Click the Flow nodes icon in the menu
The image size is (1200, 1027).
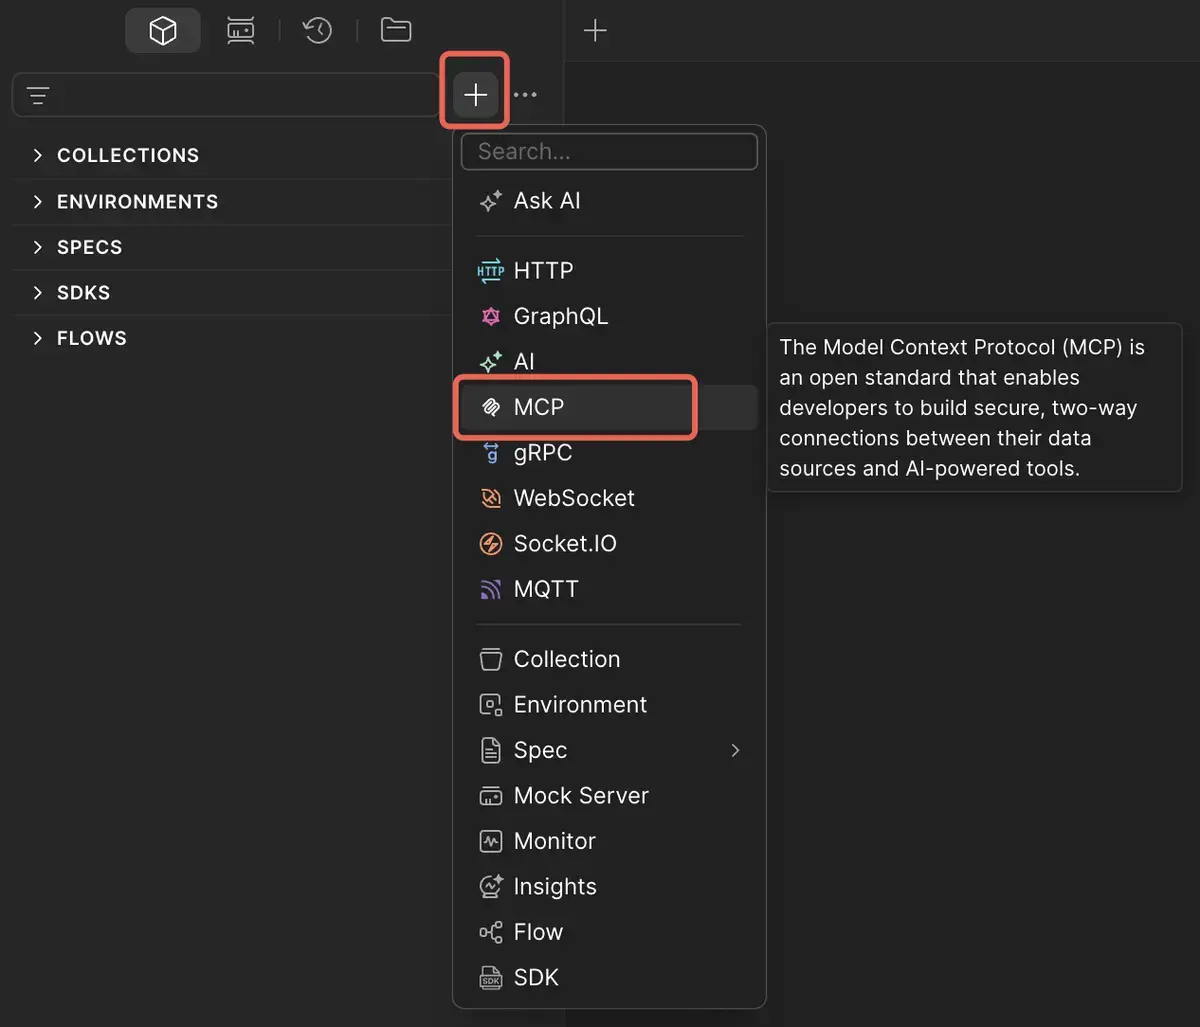tap(490, 932)
